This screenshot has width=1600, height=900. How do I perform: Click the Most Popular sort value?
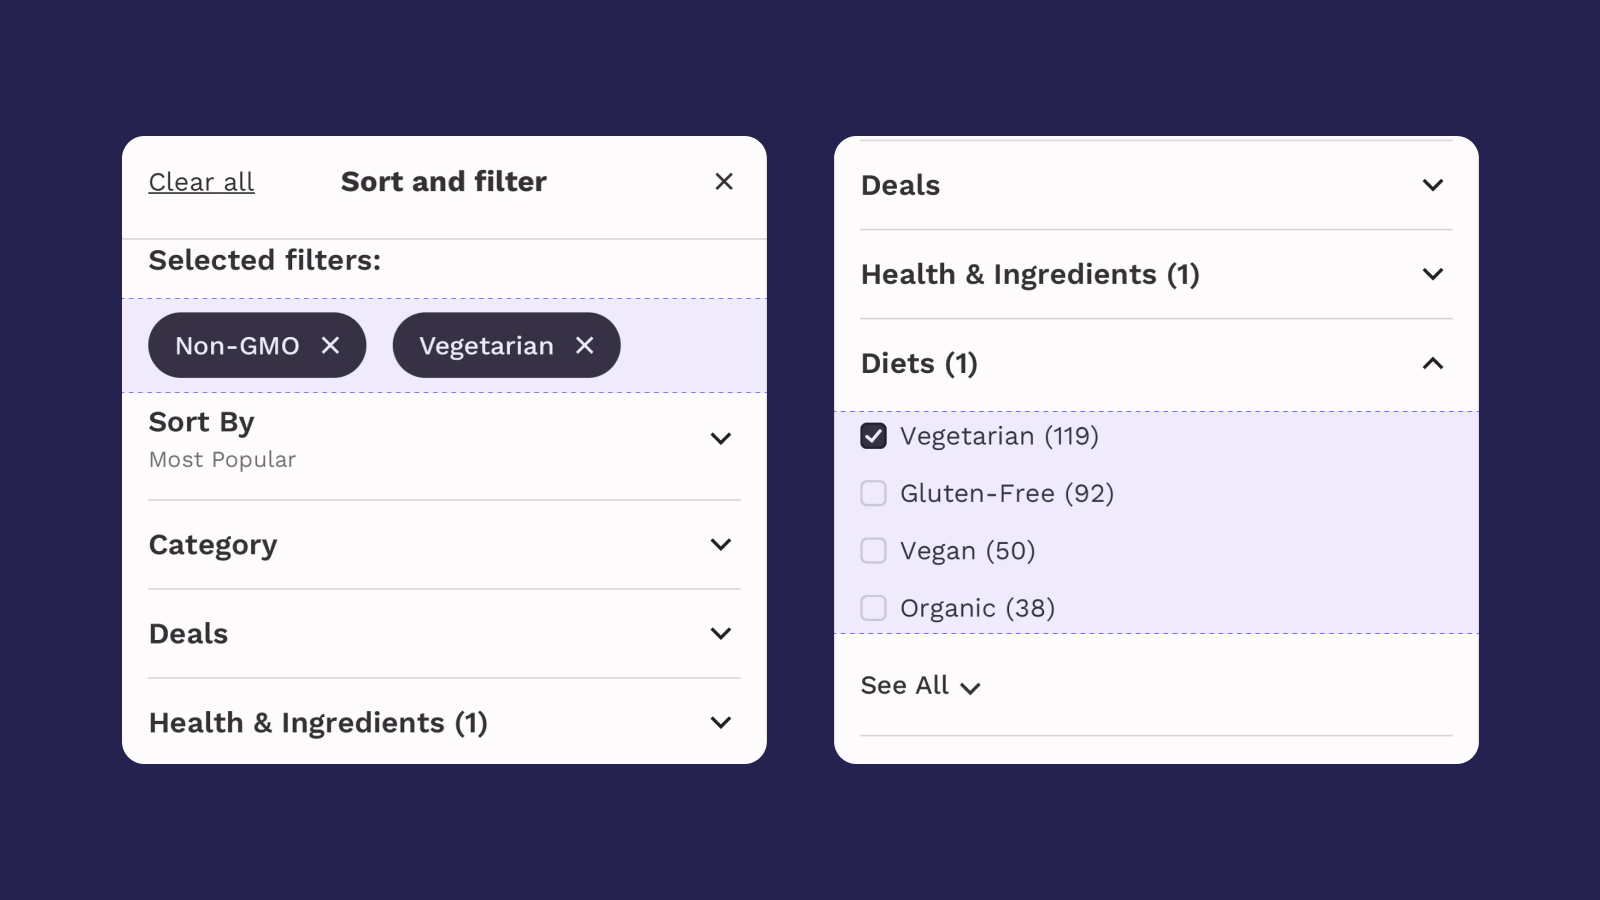(x=222, y=460)
